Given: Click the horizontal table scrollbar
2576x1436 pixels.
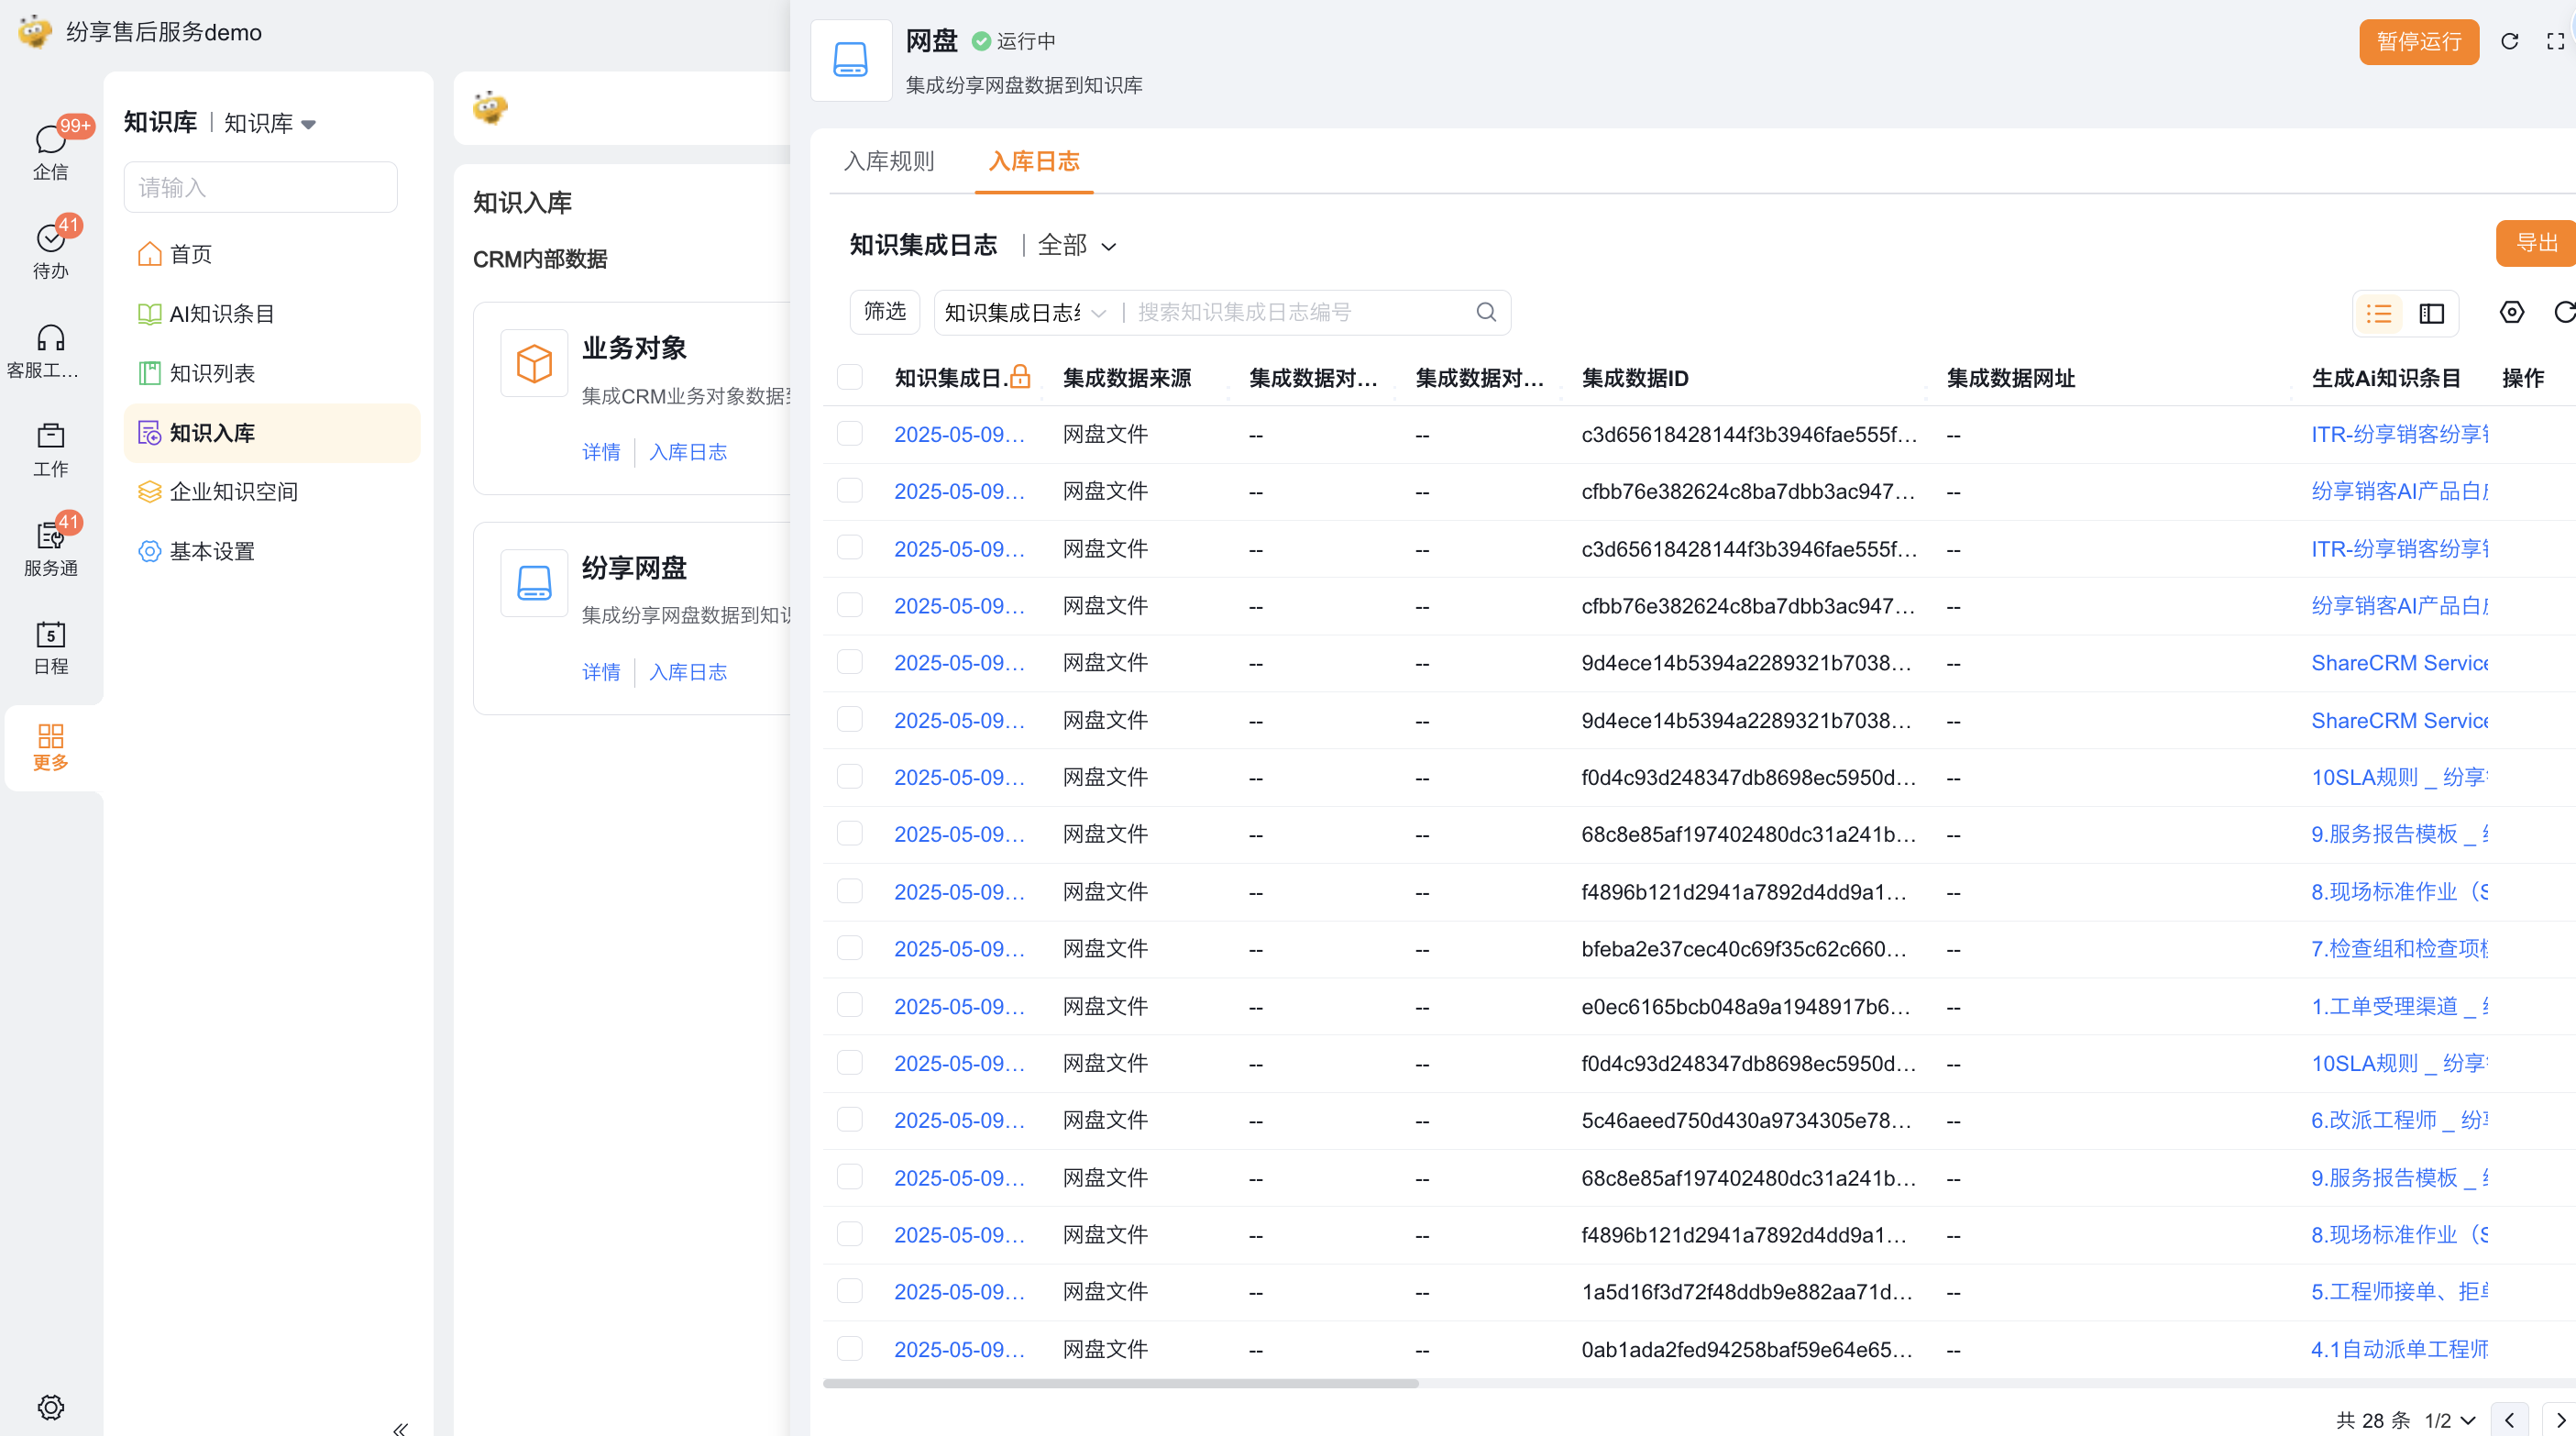Looking at the screenshot, I should click(x=1120, y=1383).
